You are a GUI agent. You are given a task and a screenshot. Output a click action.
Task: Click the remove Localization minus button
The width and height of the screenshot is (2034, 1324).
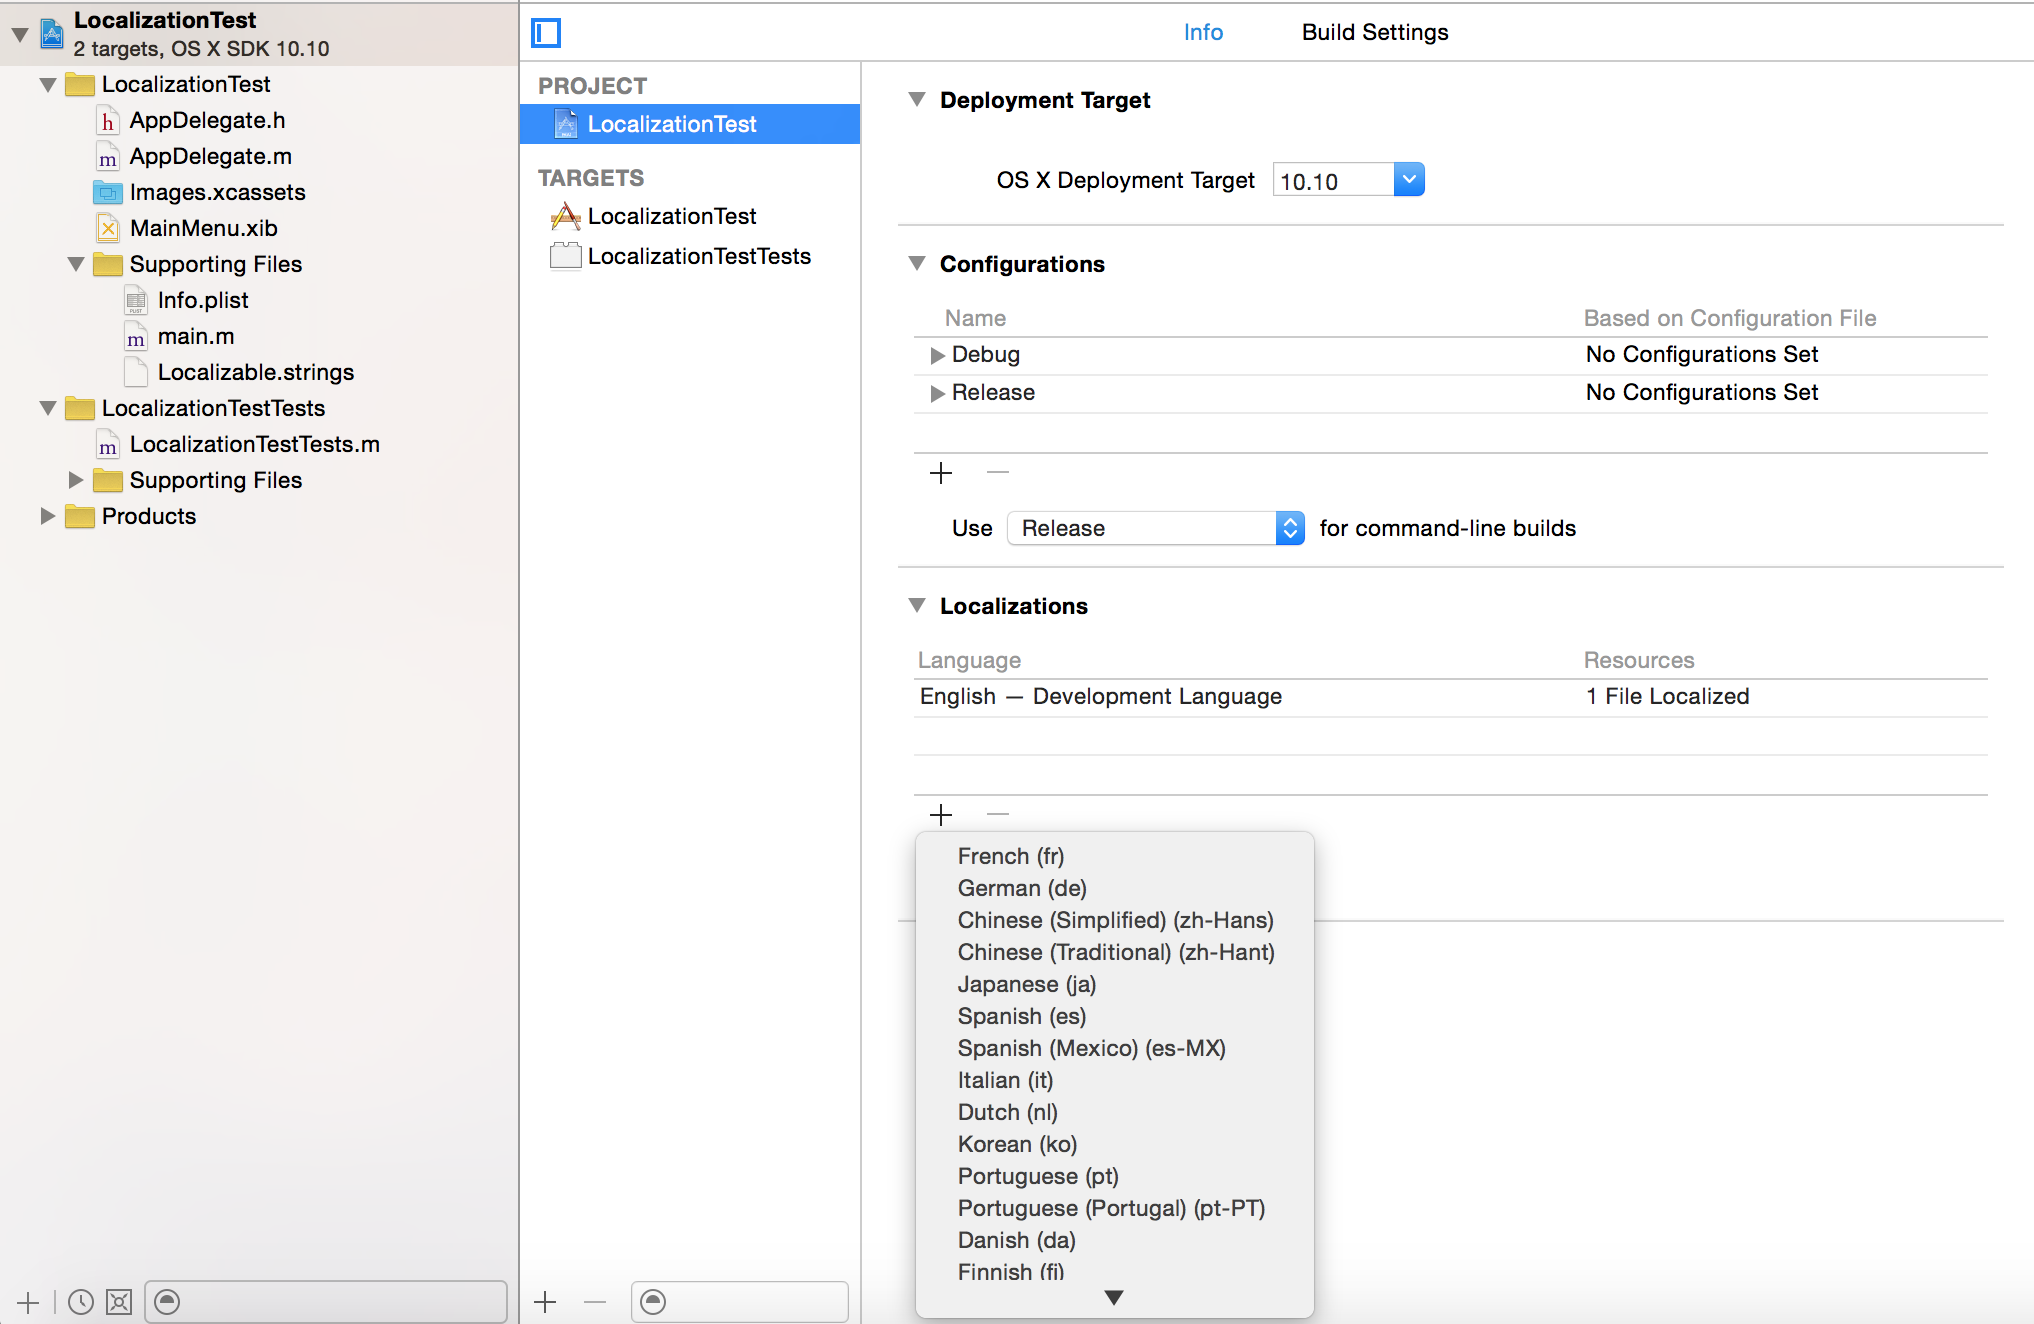coord(996,814)
